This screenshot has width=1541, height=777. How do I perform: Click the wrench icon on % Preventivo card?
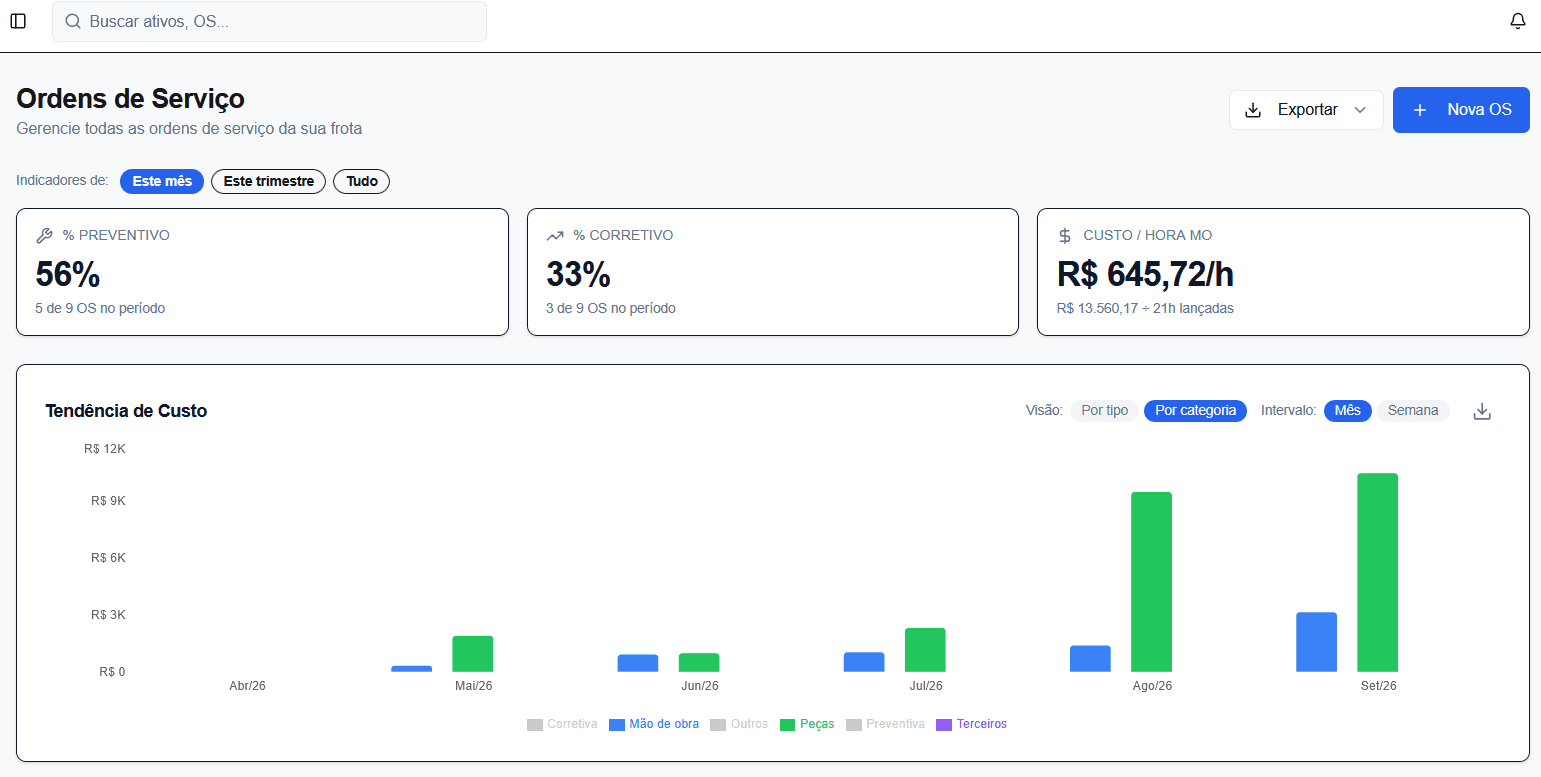[44, 236]
